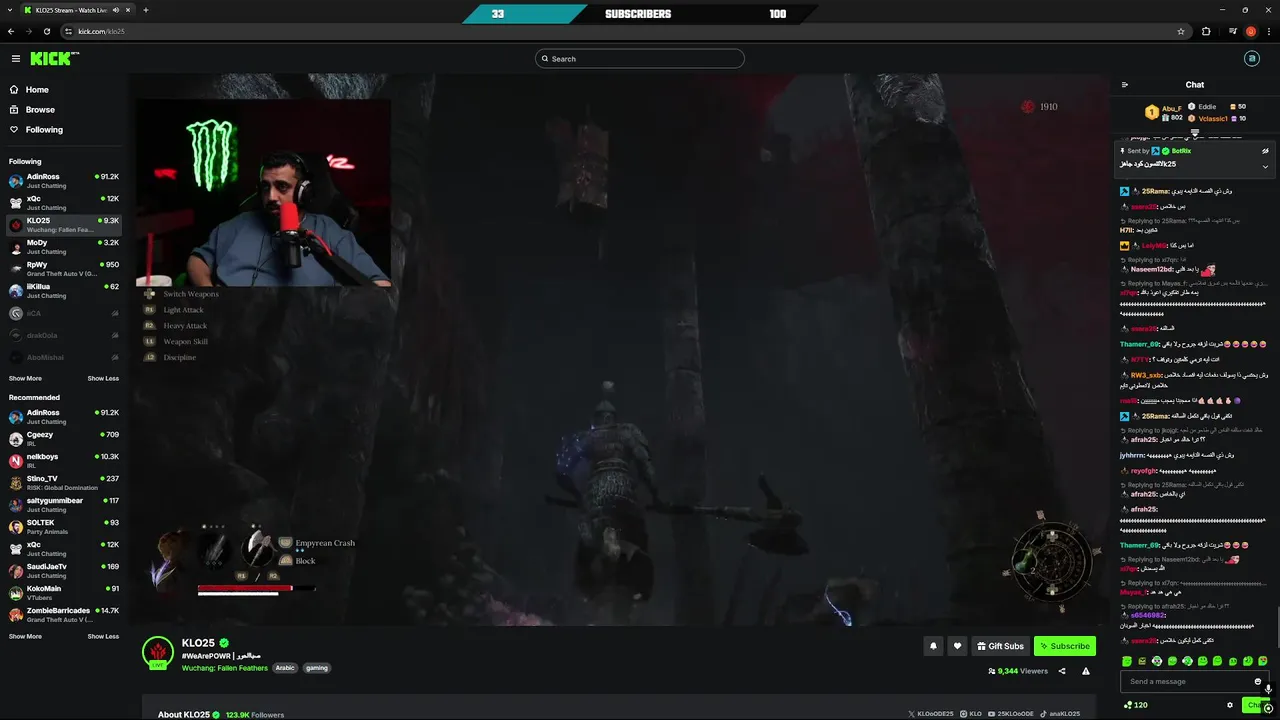The height and width of the screenshot is (720, 1280).
Task: Hide the pinned BotRix message
Action: pos(1265,151)
